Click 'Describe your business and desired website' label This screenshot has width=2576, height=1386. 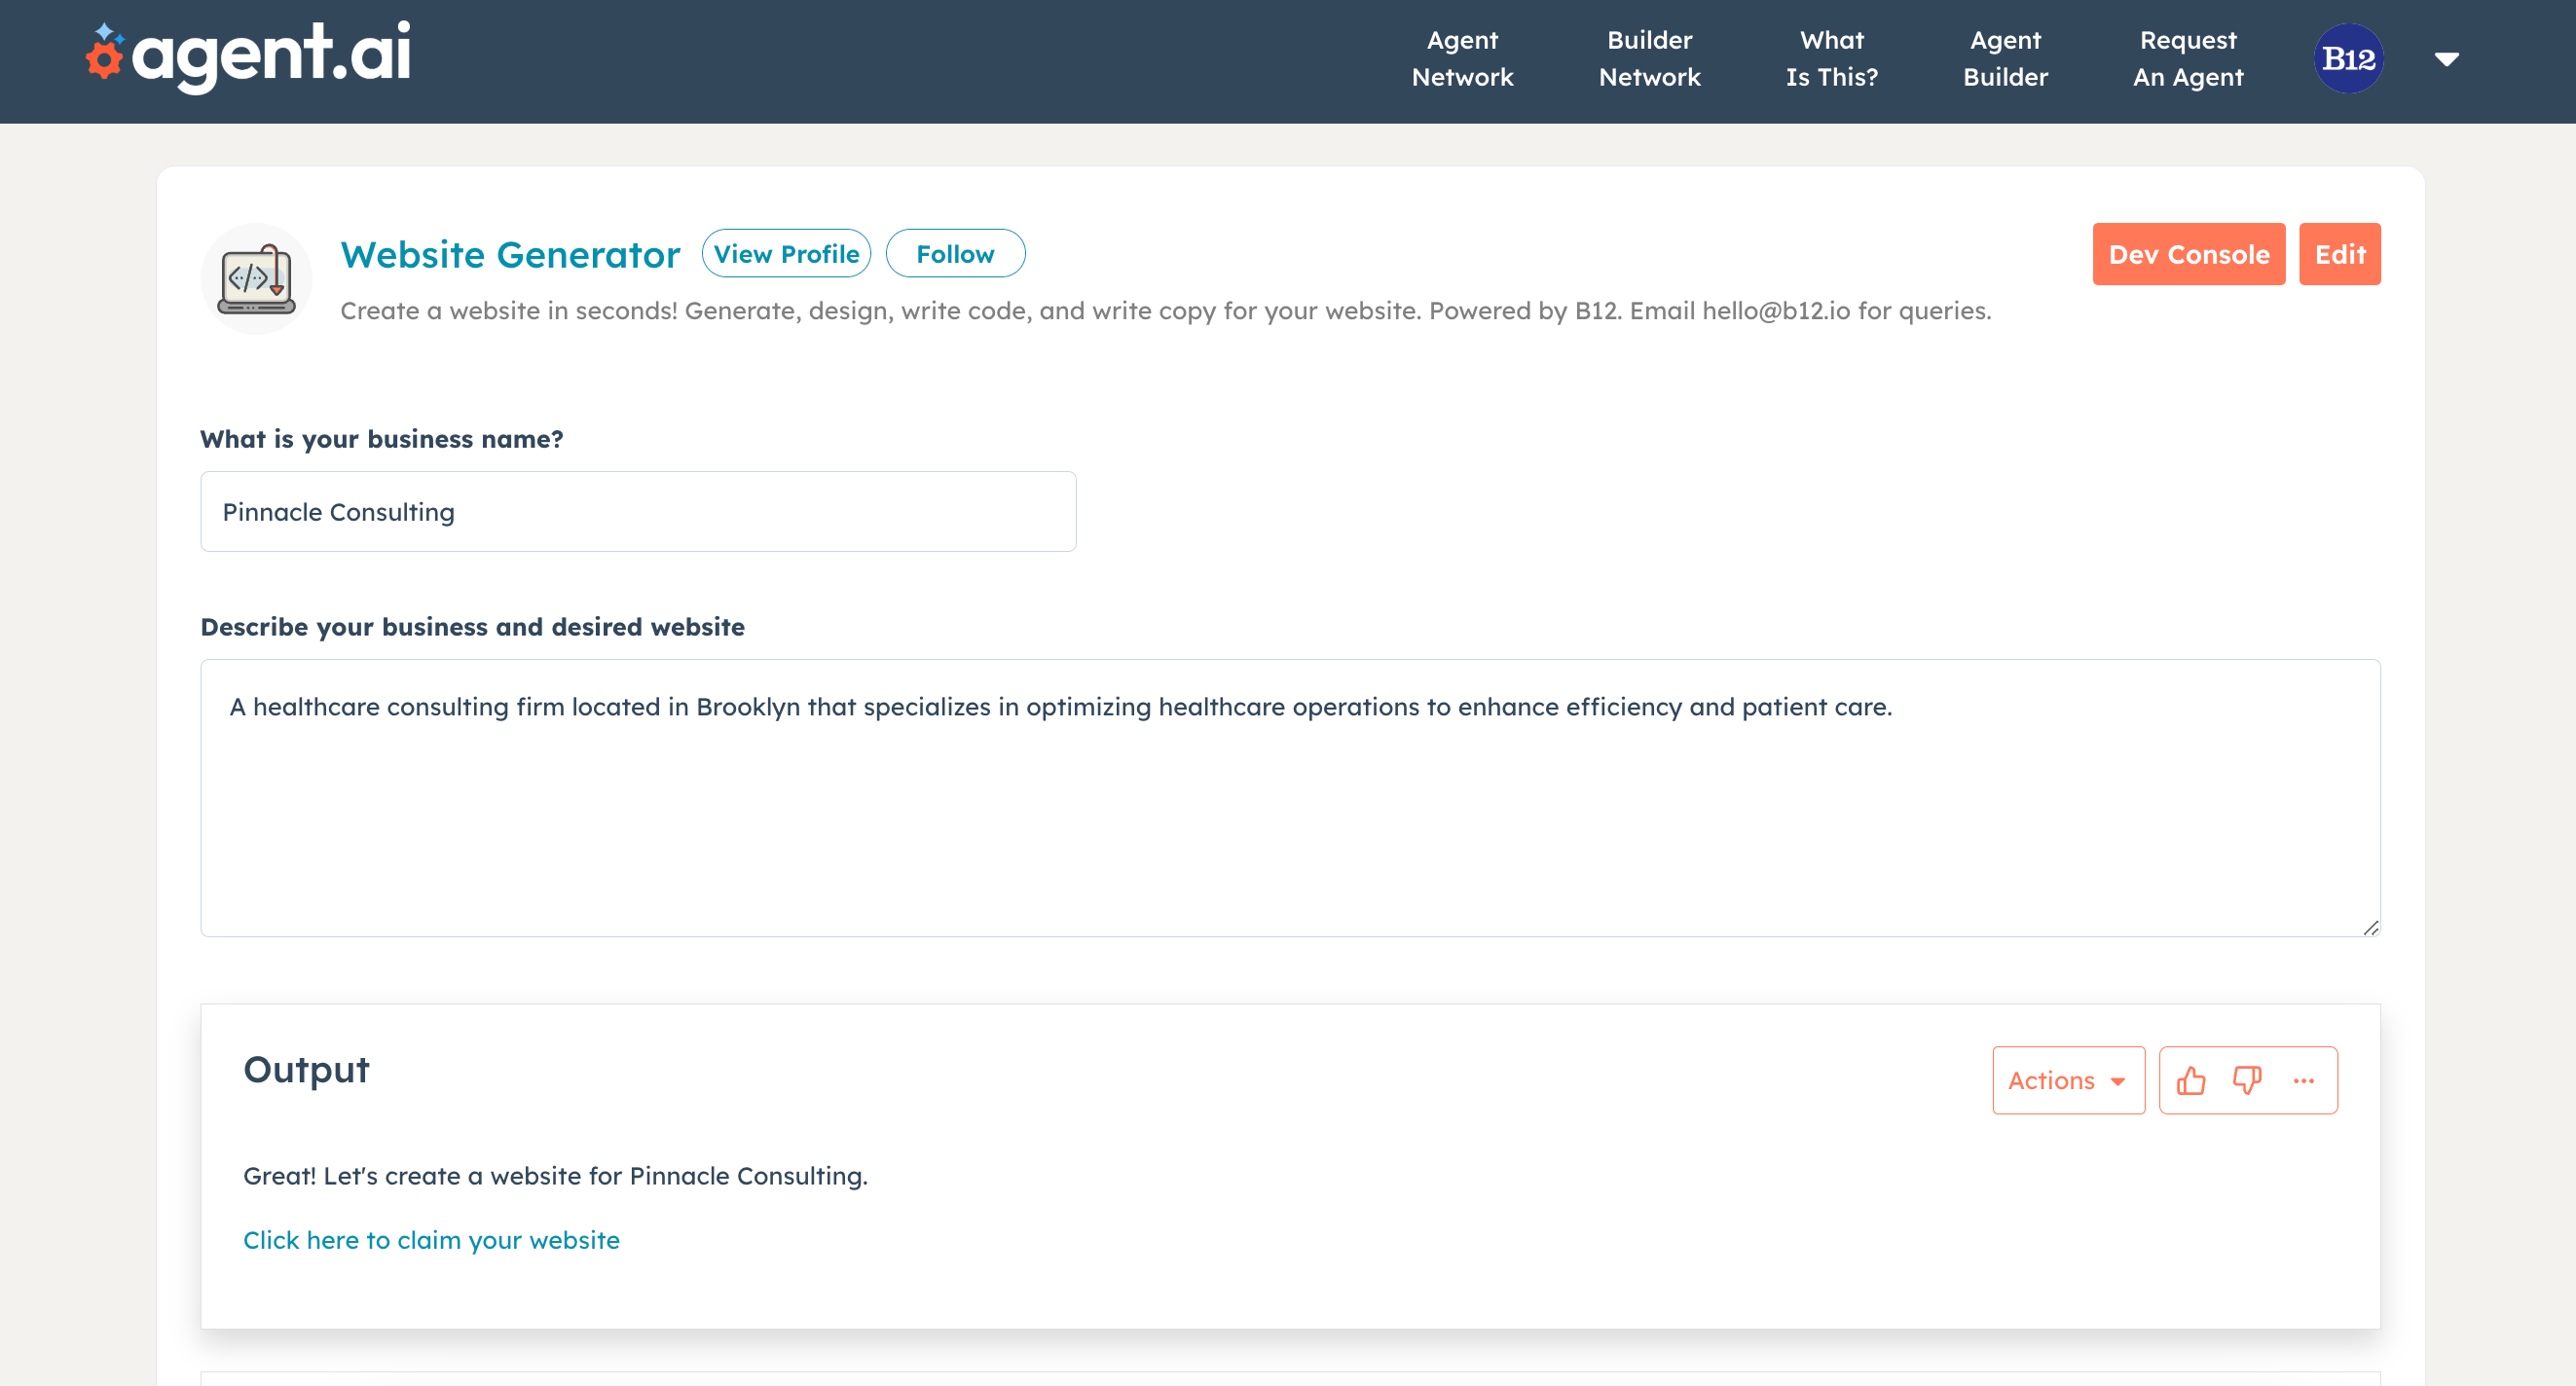472,627
